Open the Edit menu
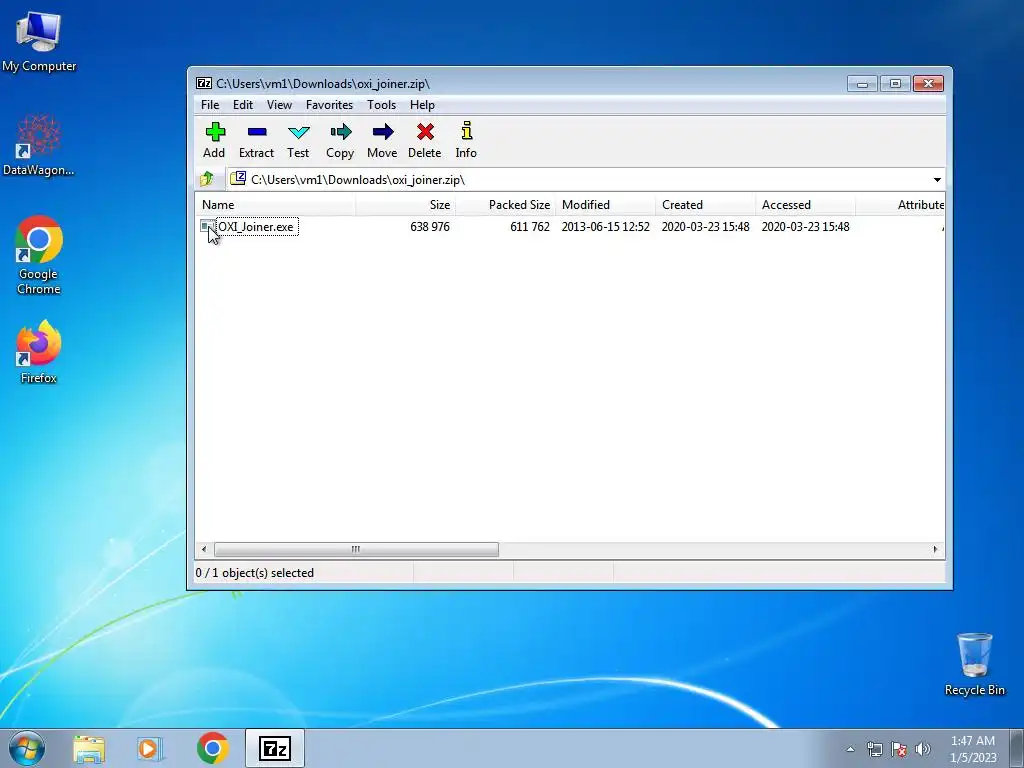The image size is (1024, 768). point(243,104)
